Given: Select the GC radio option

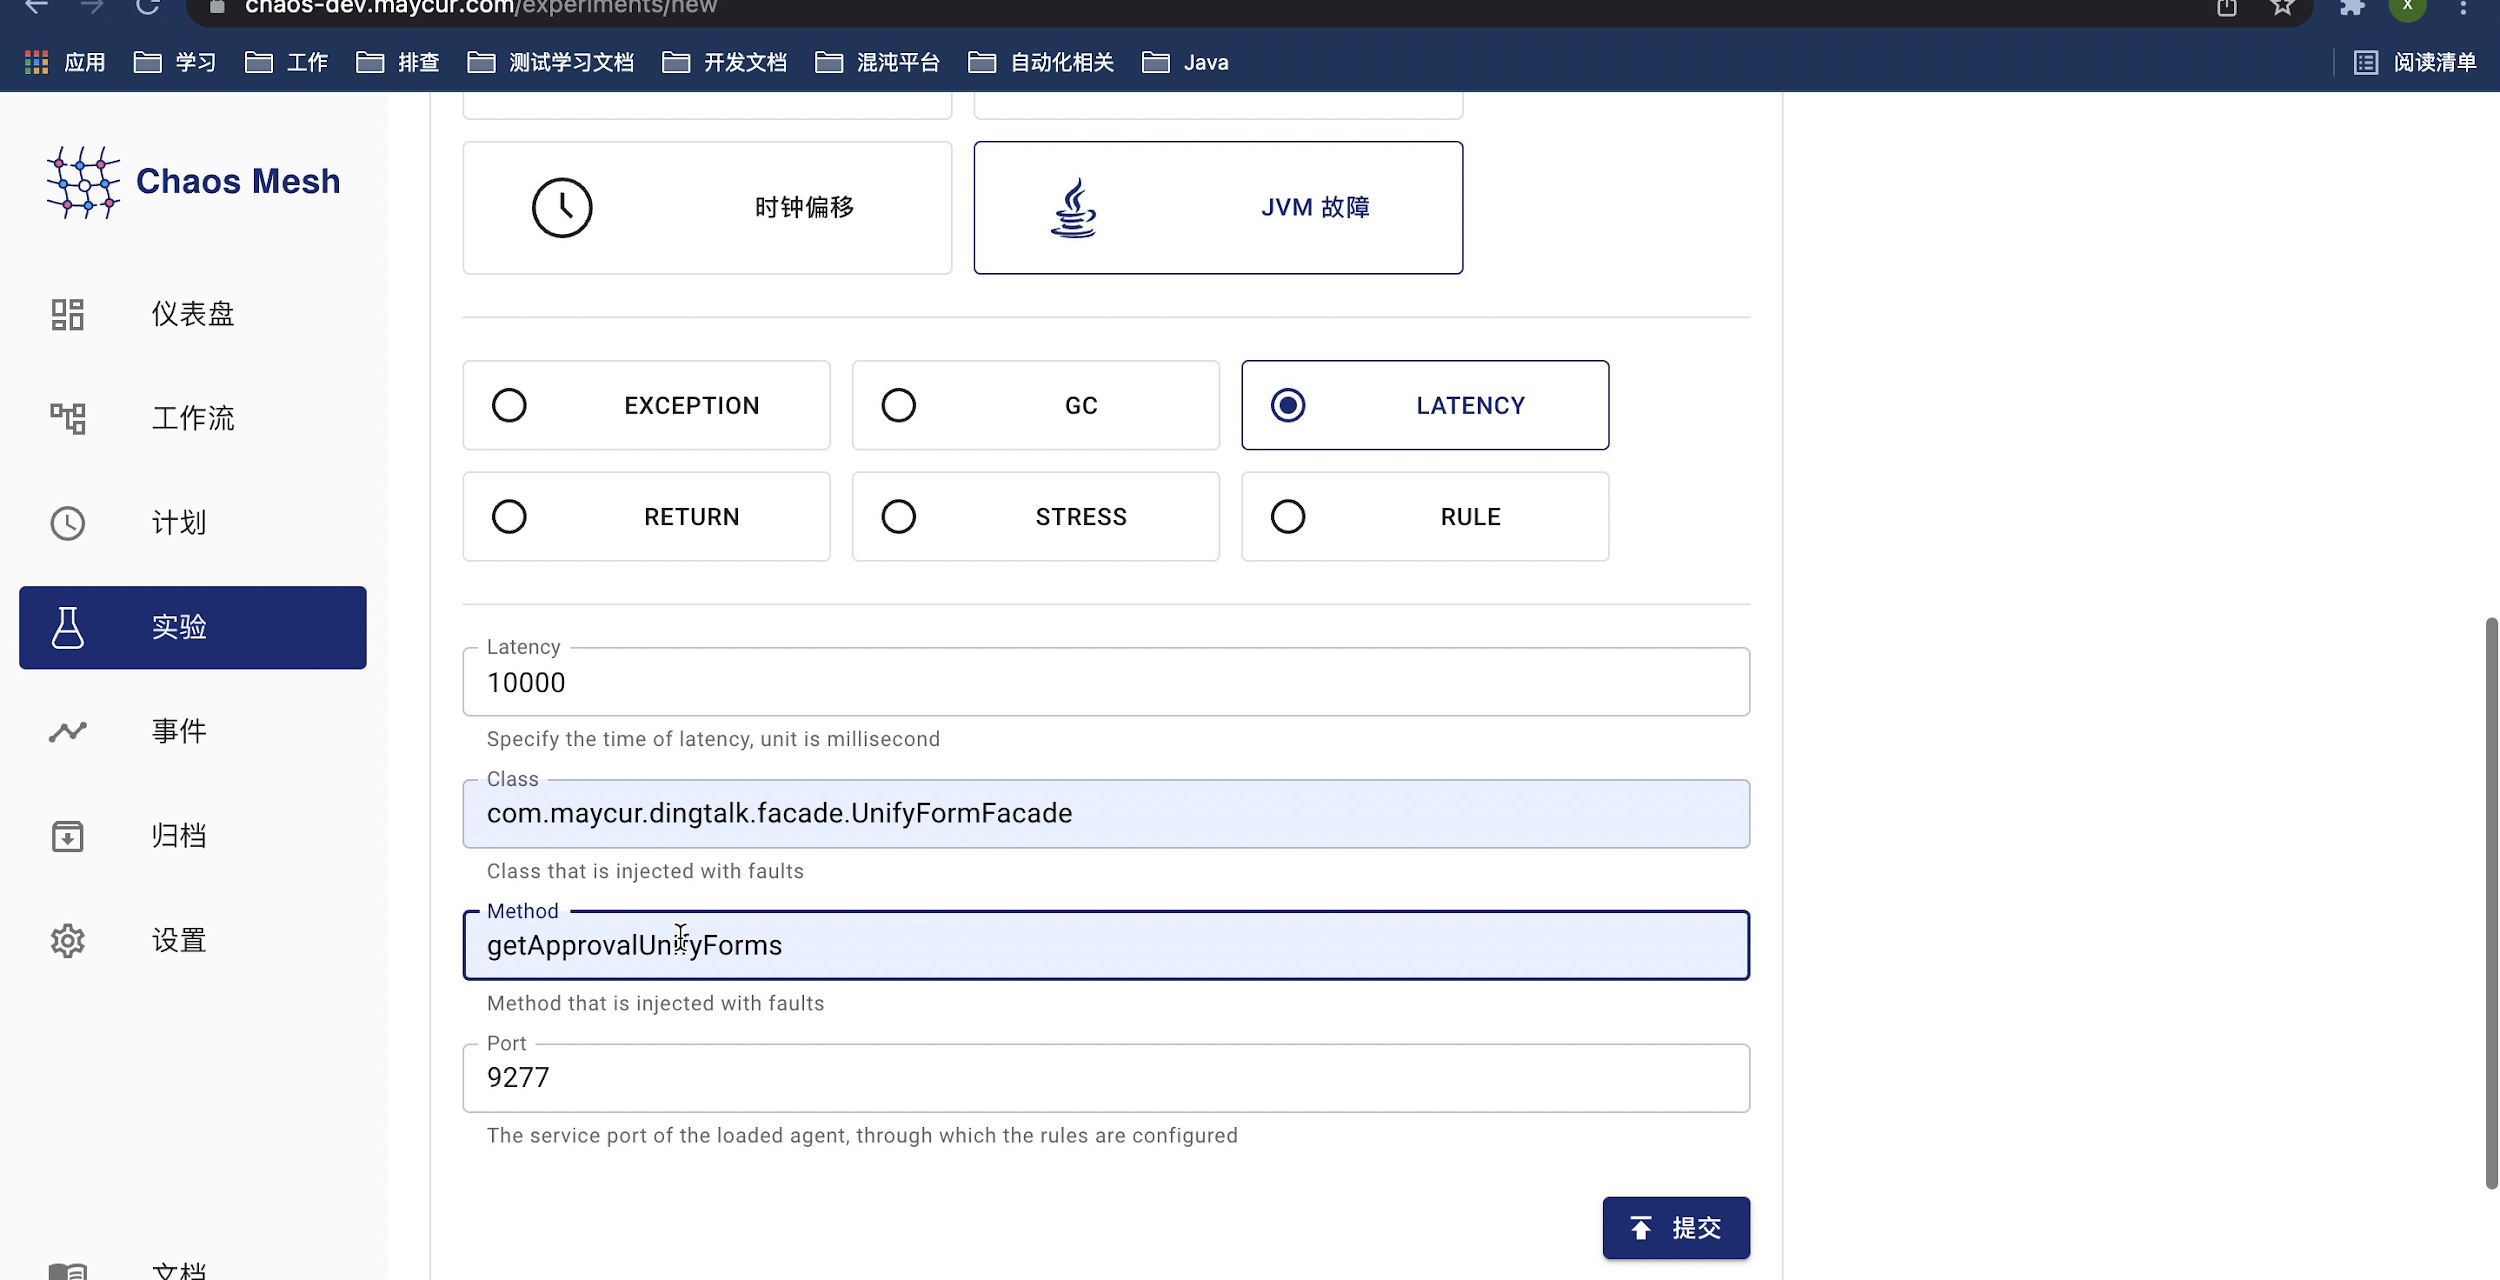Looking at the screenshot, I should pos(898,406).
